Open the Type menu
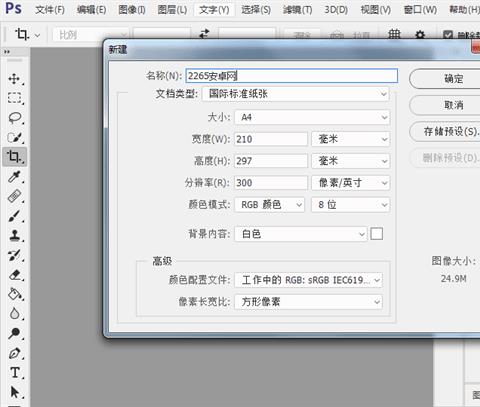The height and width of the screenshot is (407, 480). 214,10
